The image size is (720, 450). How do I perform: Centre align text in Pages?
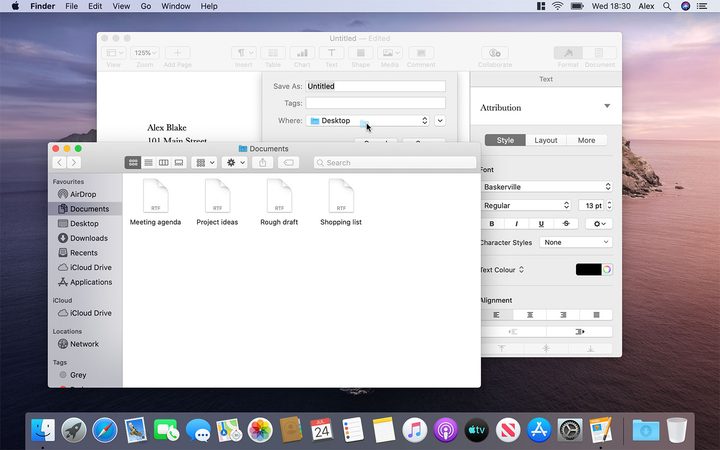click(530, 315)
